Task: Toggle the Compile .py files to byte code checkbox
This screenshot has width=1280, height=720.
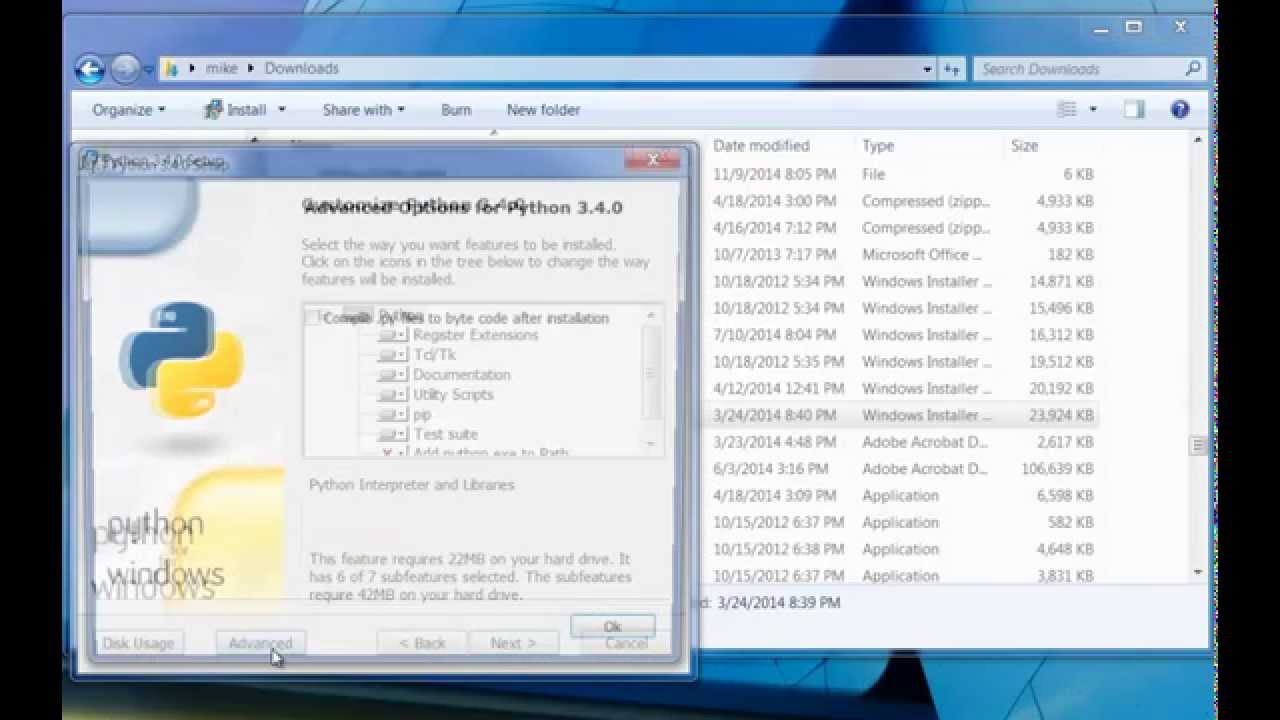Action: (313, 318)
